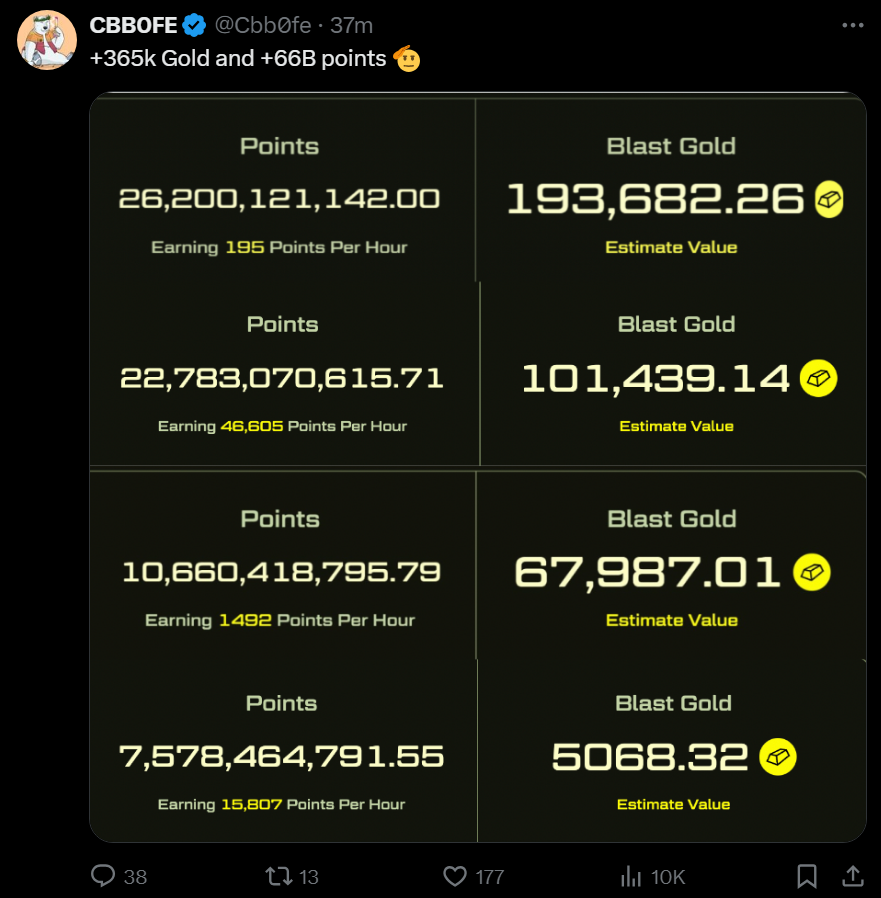The width and height of the screenshot is (881, 898).
Task: Open the three-dot more options menu
Action: point(851,25)
